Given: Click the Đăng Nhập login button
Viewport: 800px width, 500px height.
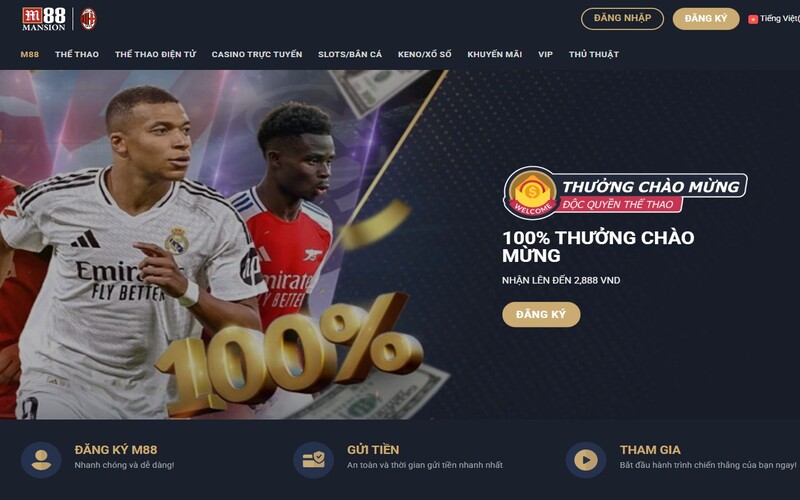Looking at the screenshot, I should (622, 19).
